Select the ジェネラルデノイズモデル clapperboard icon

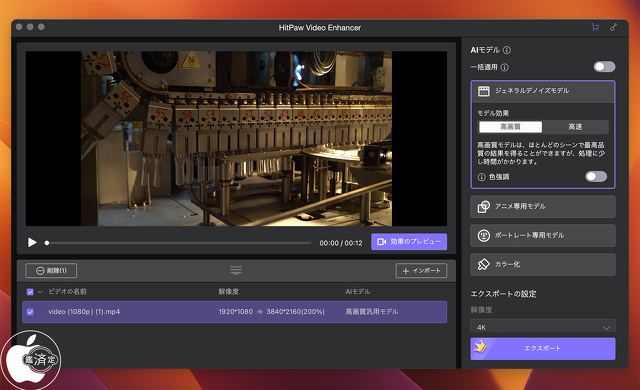[484, 91]
